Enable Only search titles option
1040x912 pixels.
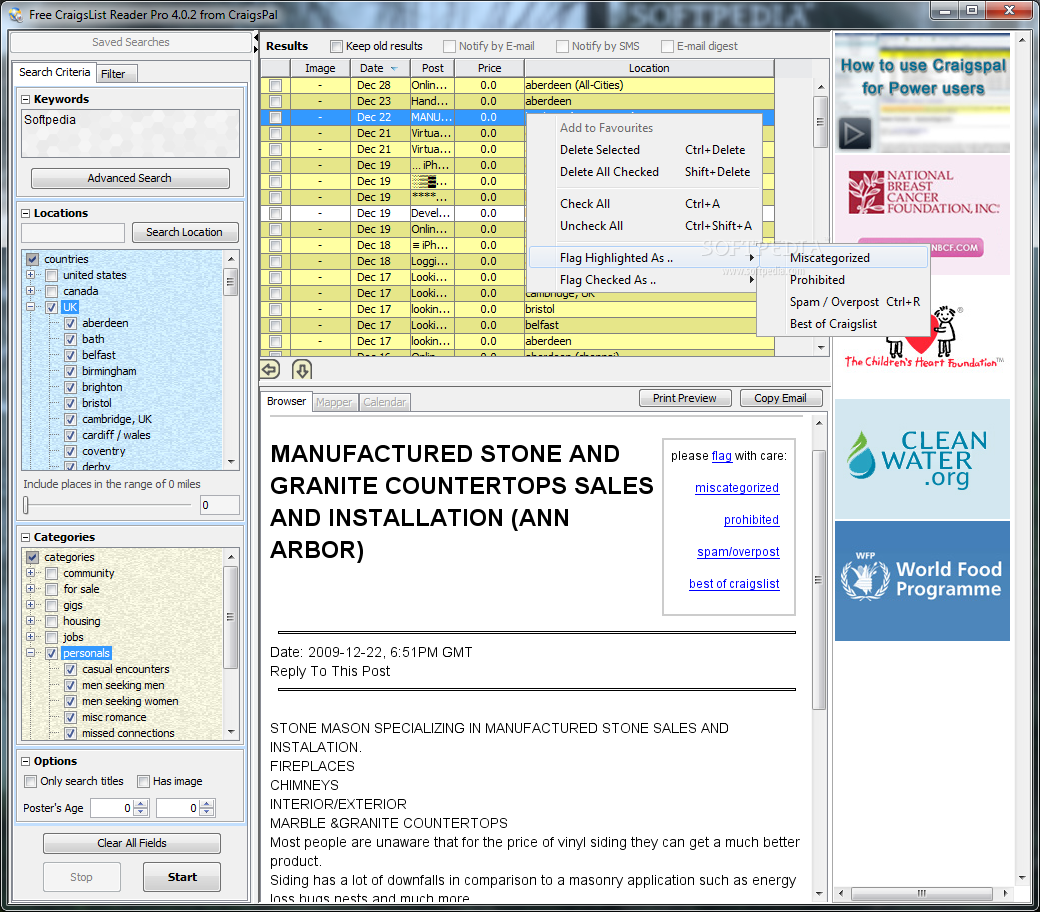point(31,781)
